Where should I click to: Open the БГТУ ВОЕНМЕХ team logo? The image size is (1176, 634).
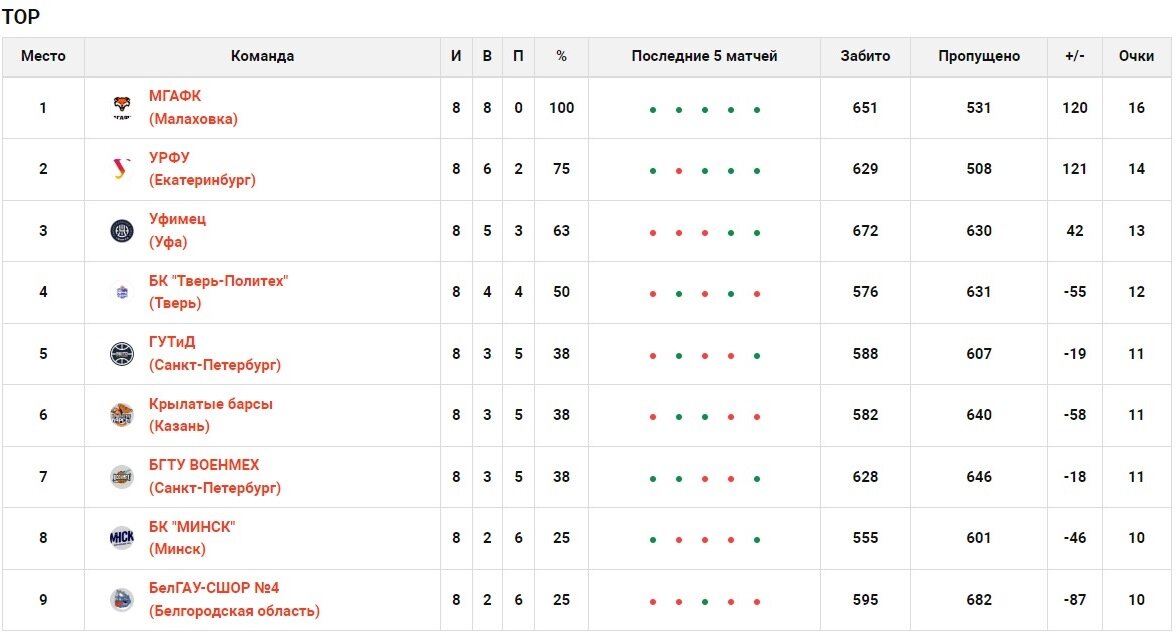tap(122, 476)
